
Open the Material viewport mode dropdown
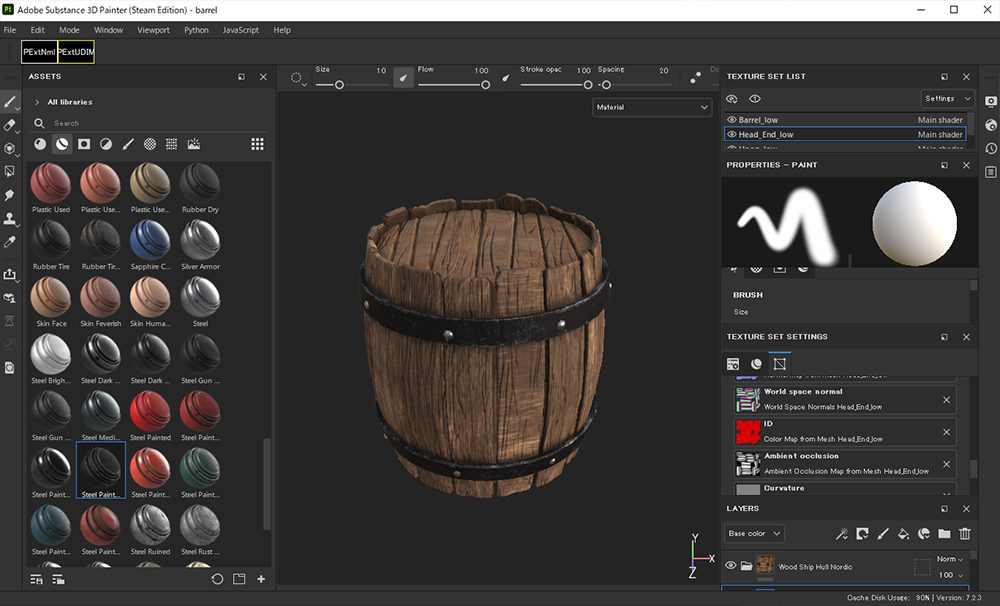point(651,107)
